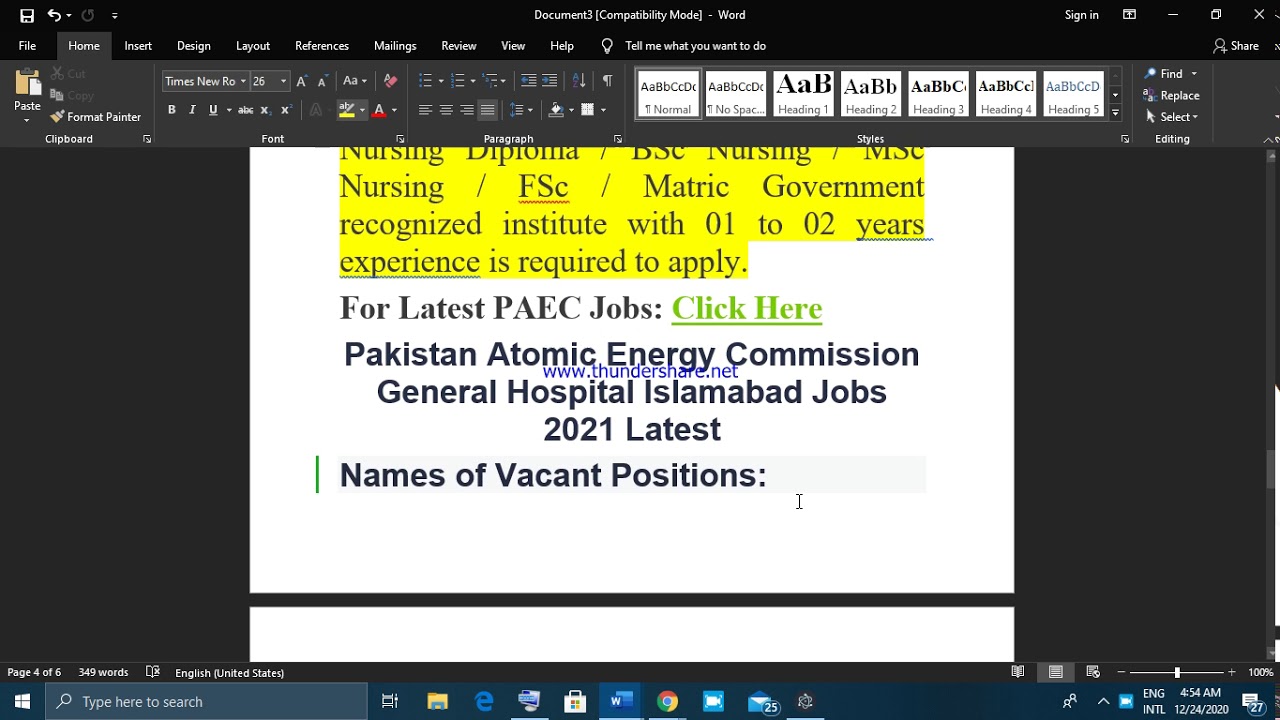Toggle Subscript formatting
The width and height of the screenshot is (1280, 720).
[x=265, y=110]
